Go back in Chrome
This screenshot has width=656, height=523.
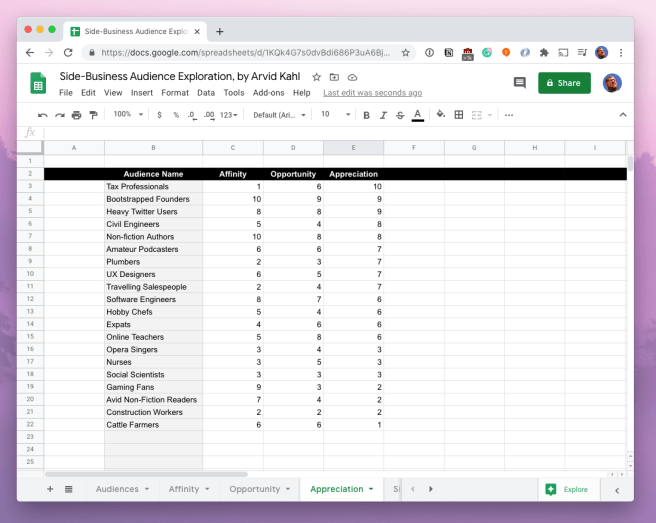click(x=30, y=53)
